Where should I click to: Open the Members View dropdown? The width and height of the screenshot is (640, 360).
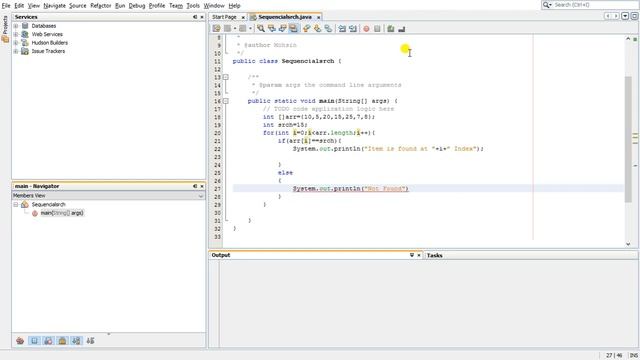[200, 196]
